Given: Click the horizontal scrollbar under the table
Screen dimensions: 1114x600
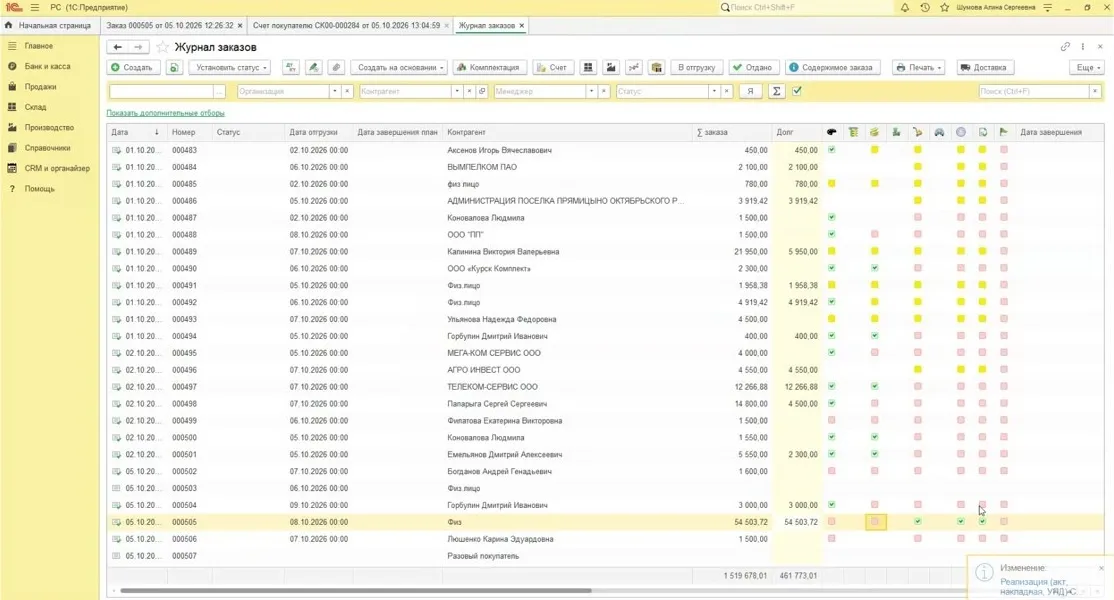Looking at the screenshot, I should point(355,590).
